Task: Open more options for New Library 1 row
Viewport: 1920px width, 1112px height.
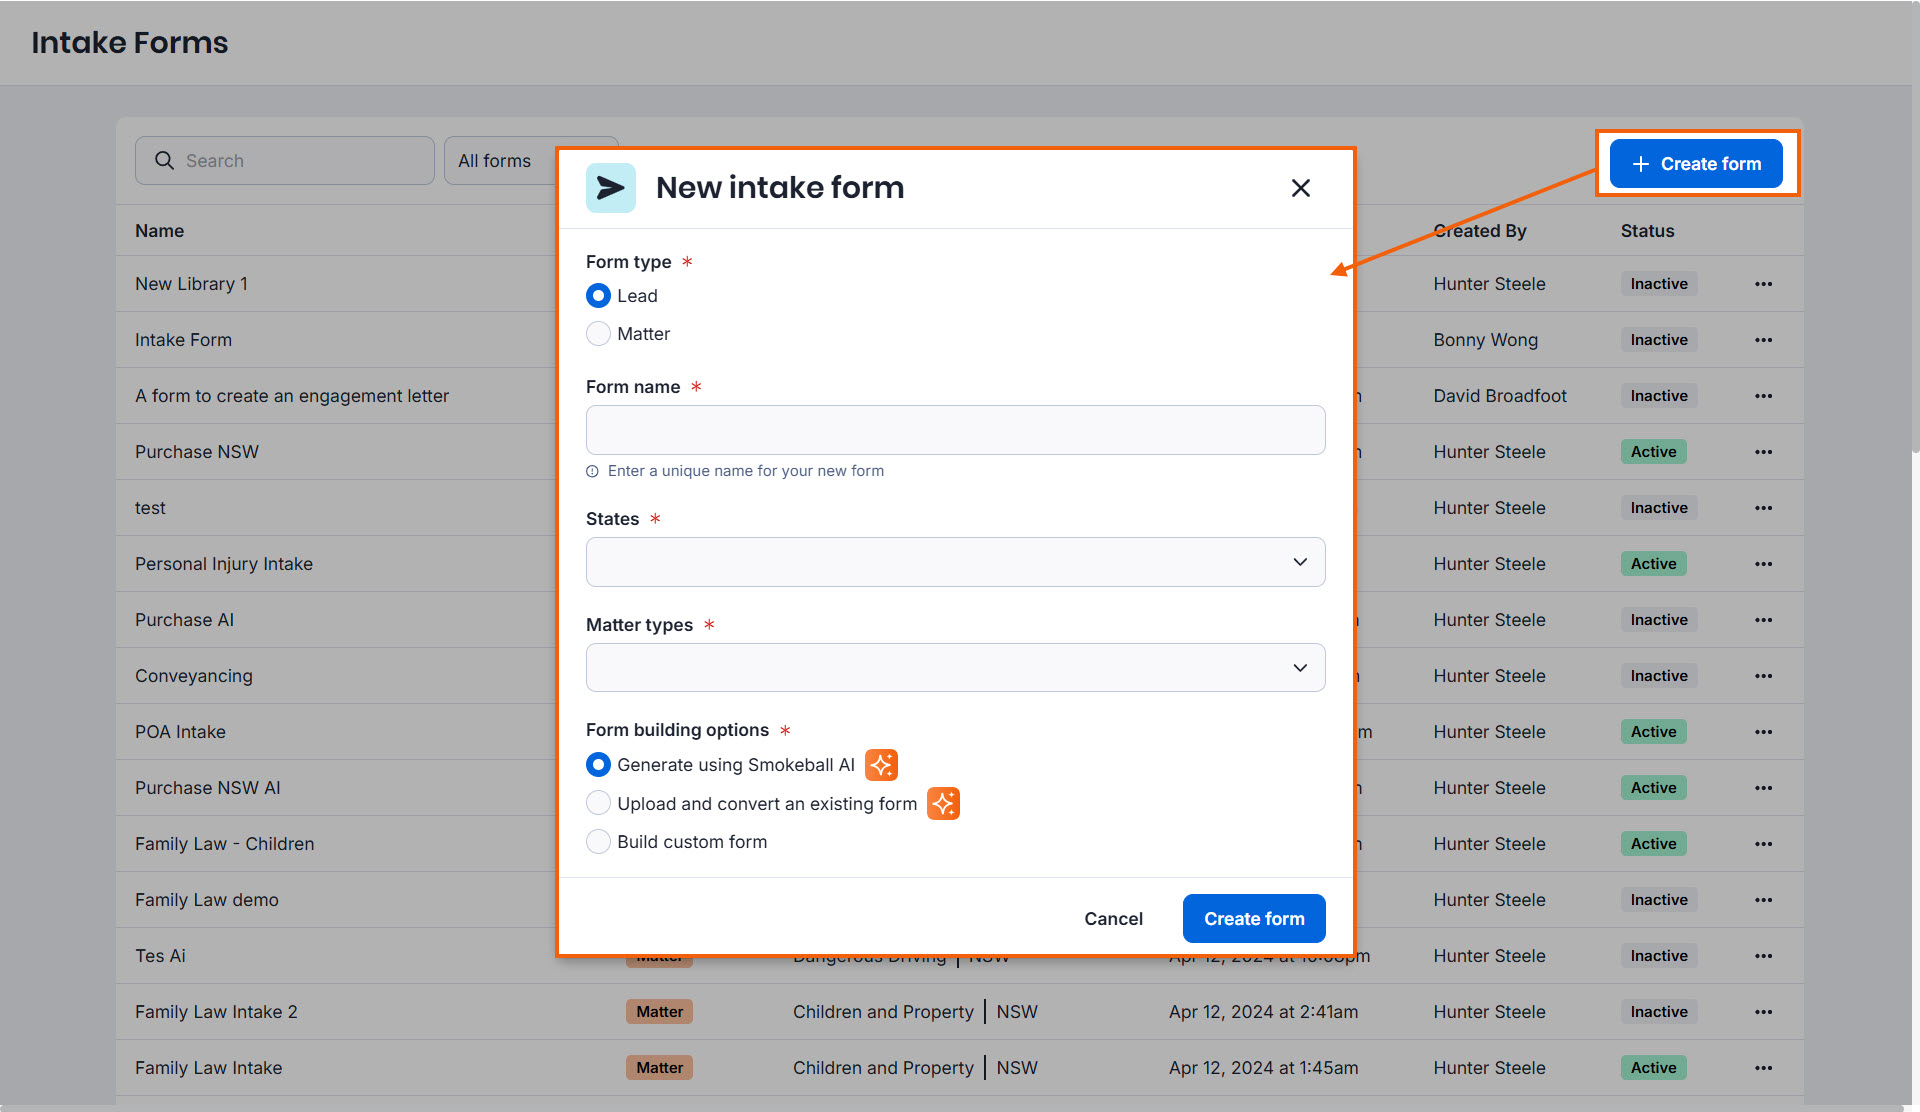Action: (1763, 284)
